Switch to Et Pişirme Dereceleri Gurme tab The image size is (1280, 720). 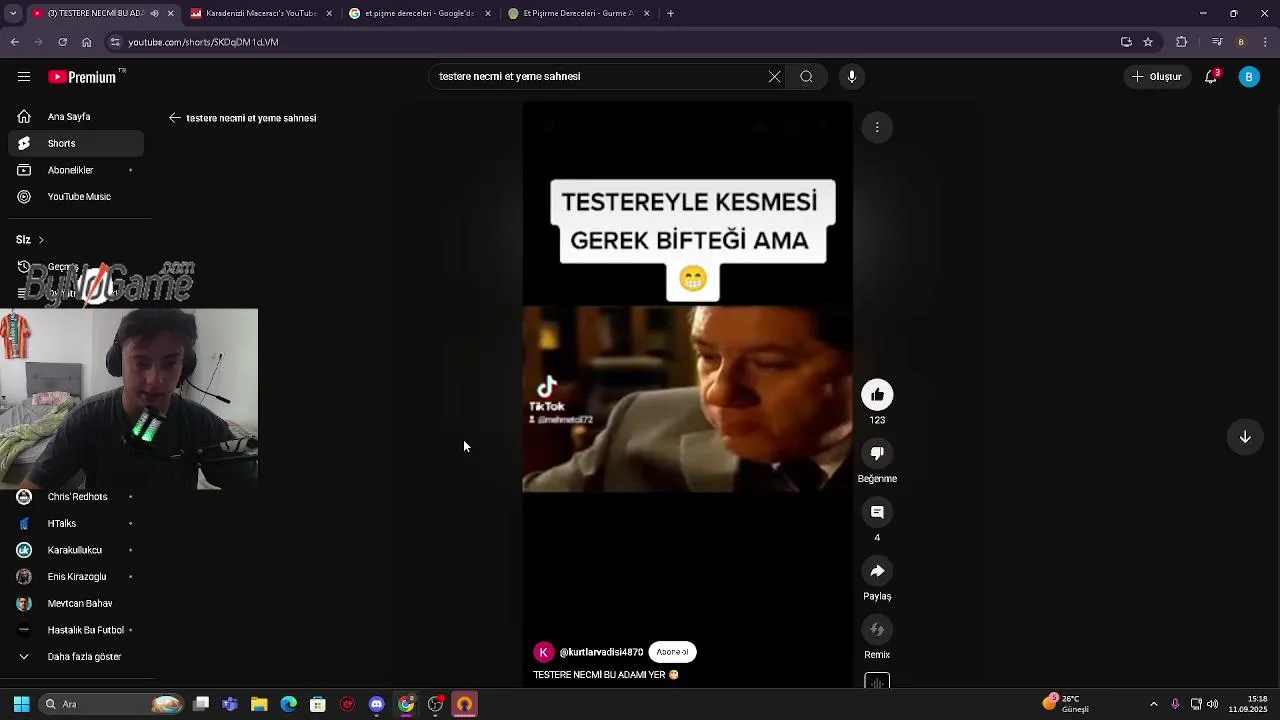pyautogui.click(x=578, y=13)
